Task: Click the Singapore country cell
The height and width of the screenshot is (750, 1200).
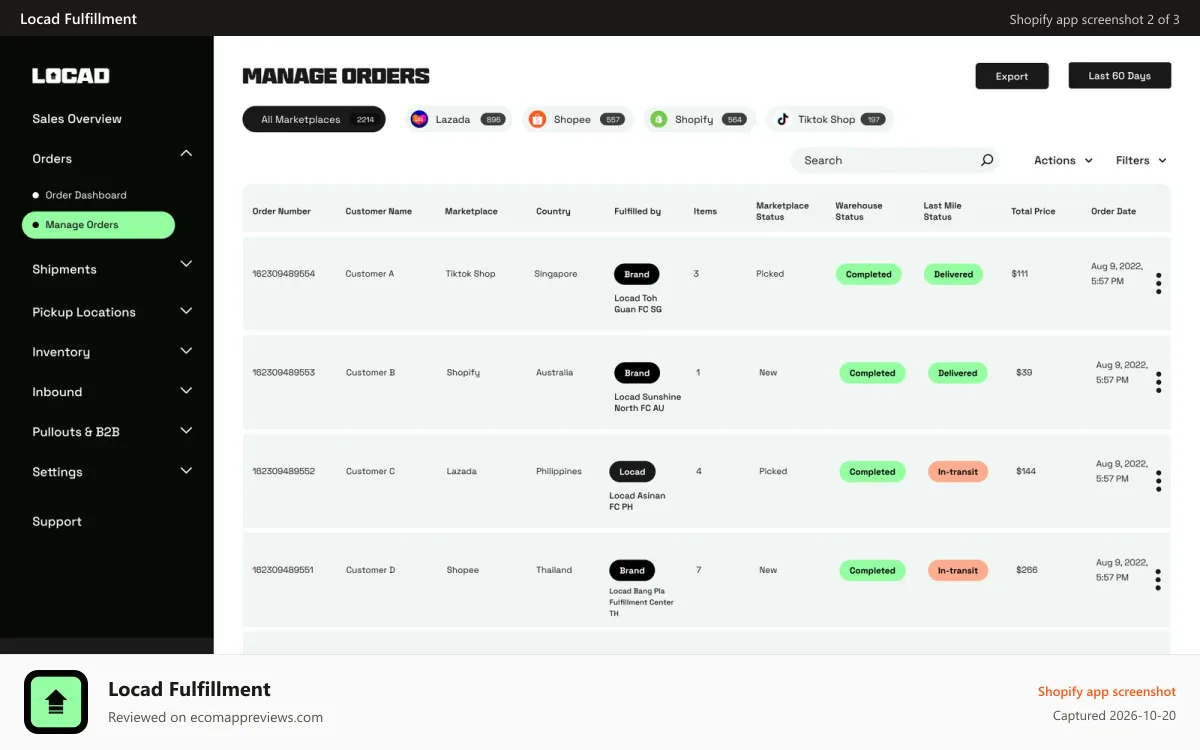Action: click(x=555, y=274)
